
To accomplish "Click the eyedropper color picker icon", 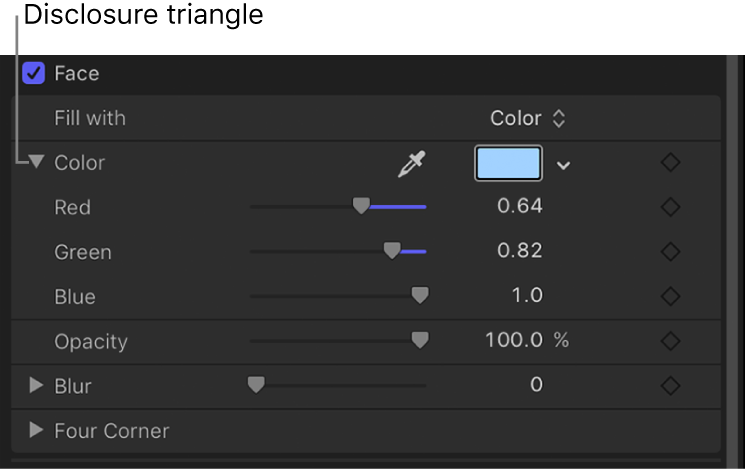I will [410, 164].
